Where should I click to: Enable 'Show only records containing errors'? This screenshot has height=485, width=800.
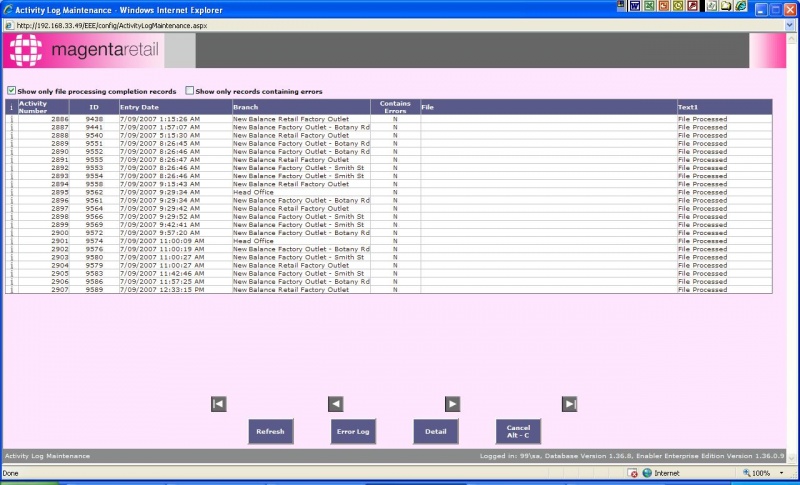pyautogui.click(x=189, y=91)
